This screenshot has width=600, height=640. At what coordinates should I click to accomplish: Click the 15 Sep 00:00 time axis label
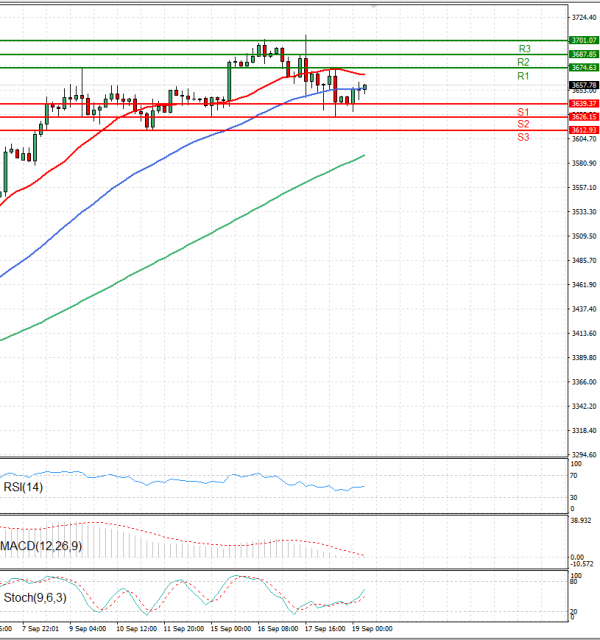[231, 629]
